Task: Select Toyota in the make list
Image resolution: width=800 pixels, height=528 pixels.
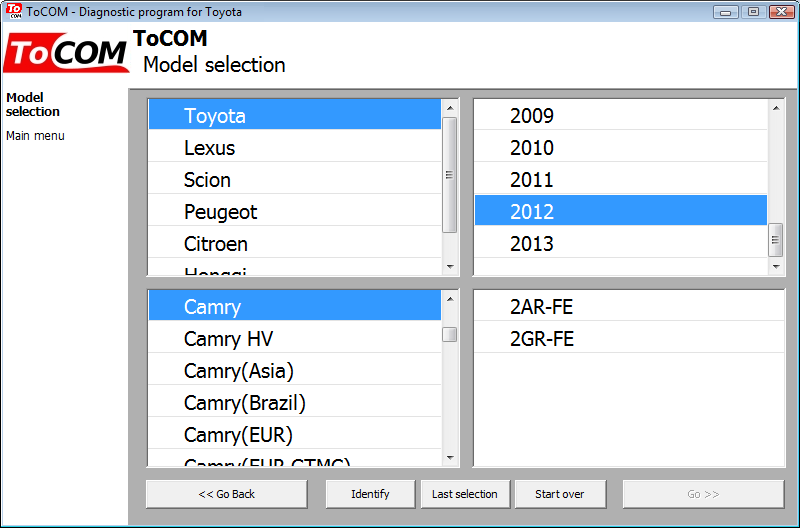Action: 295,115
